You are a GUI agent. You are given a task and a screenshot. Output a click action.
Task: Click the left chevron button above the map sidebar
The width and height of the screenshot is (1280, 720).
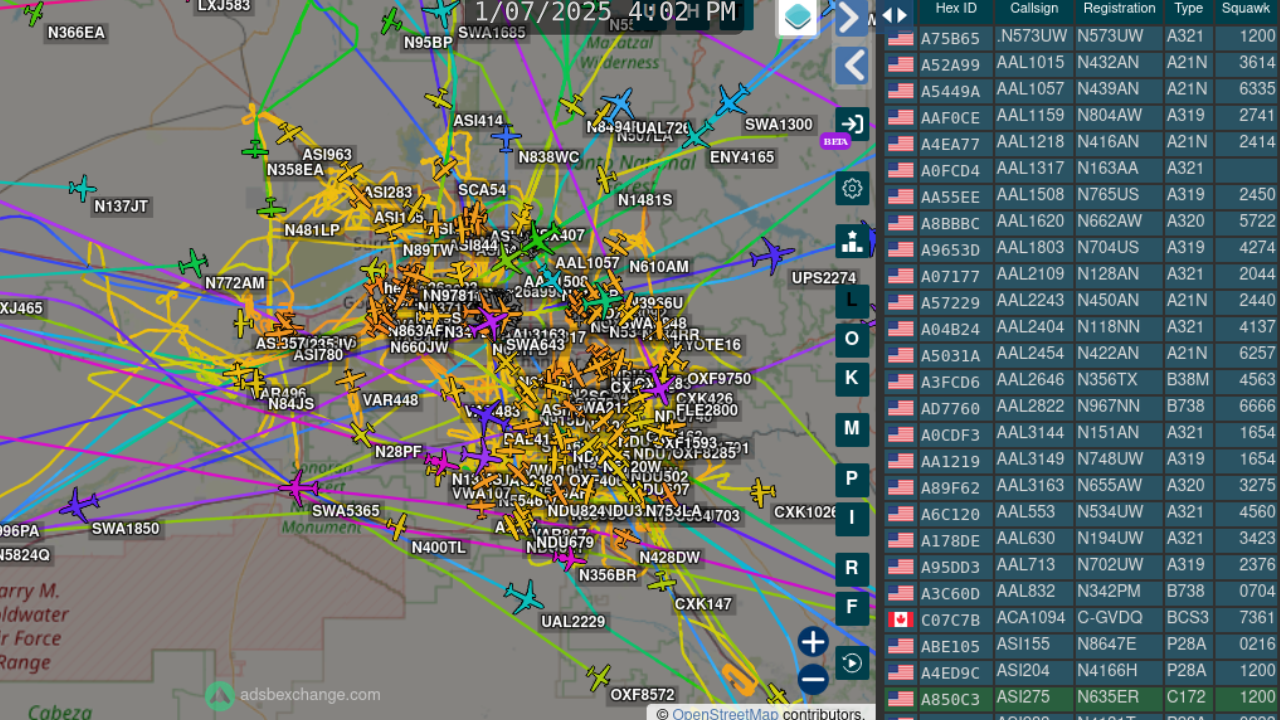[x=851, y=66]
